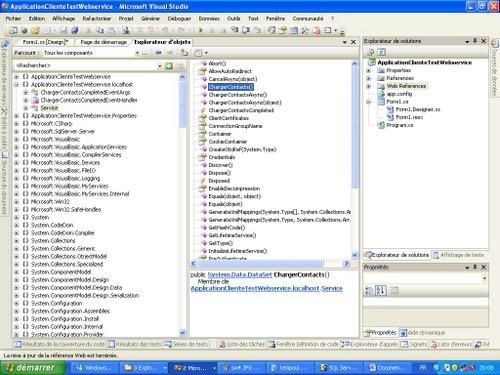Screen dimensions: 500x375
Task: Start debugging with the green play icon
Action: (201, 30)
